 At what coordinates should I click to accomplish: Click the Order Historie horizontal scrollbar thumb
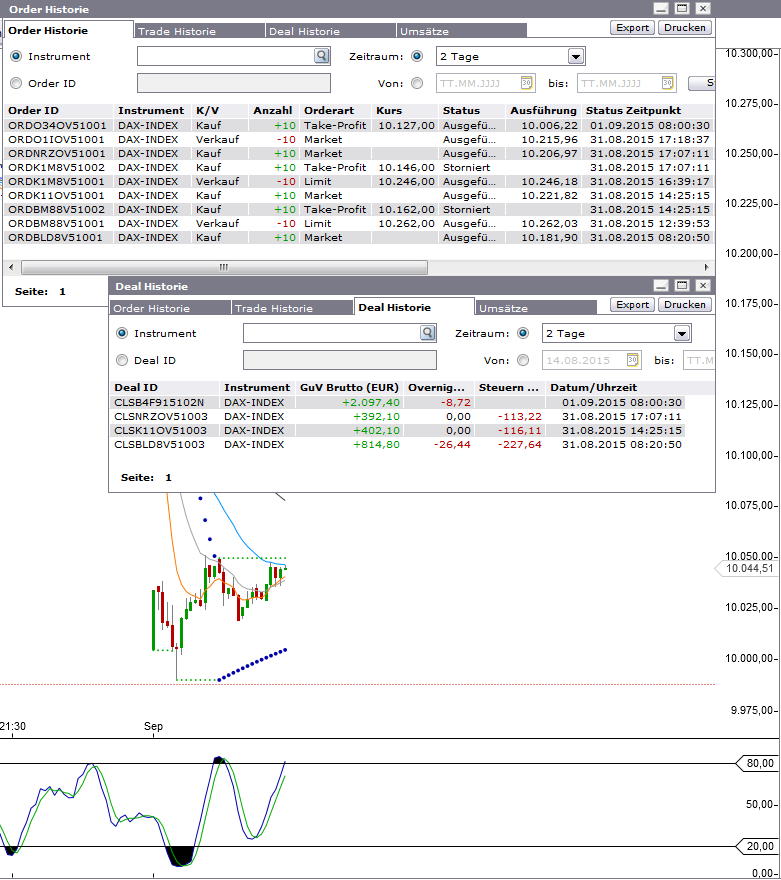223,268
